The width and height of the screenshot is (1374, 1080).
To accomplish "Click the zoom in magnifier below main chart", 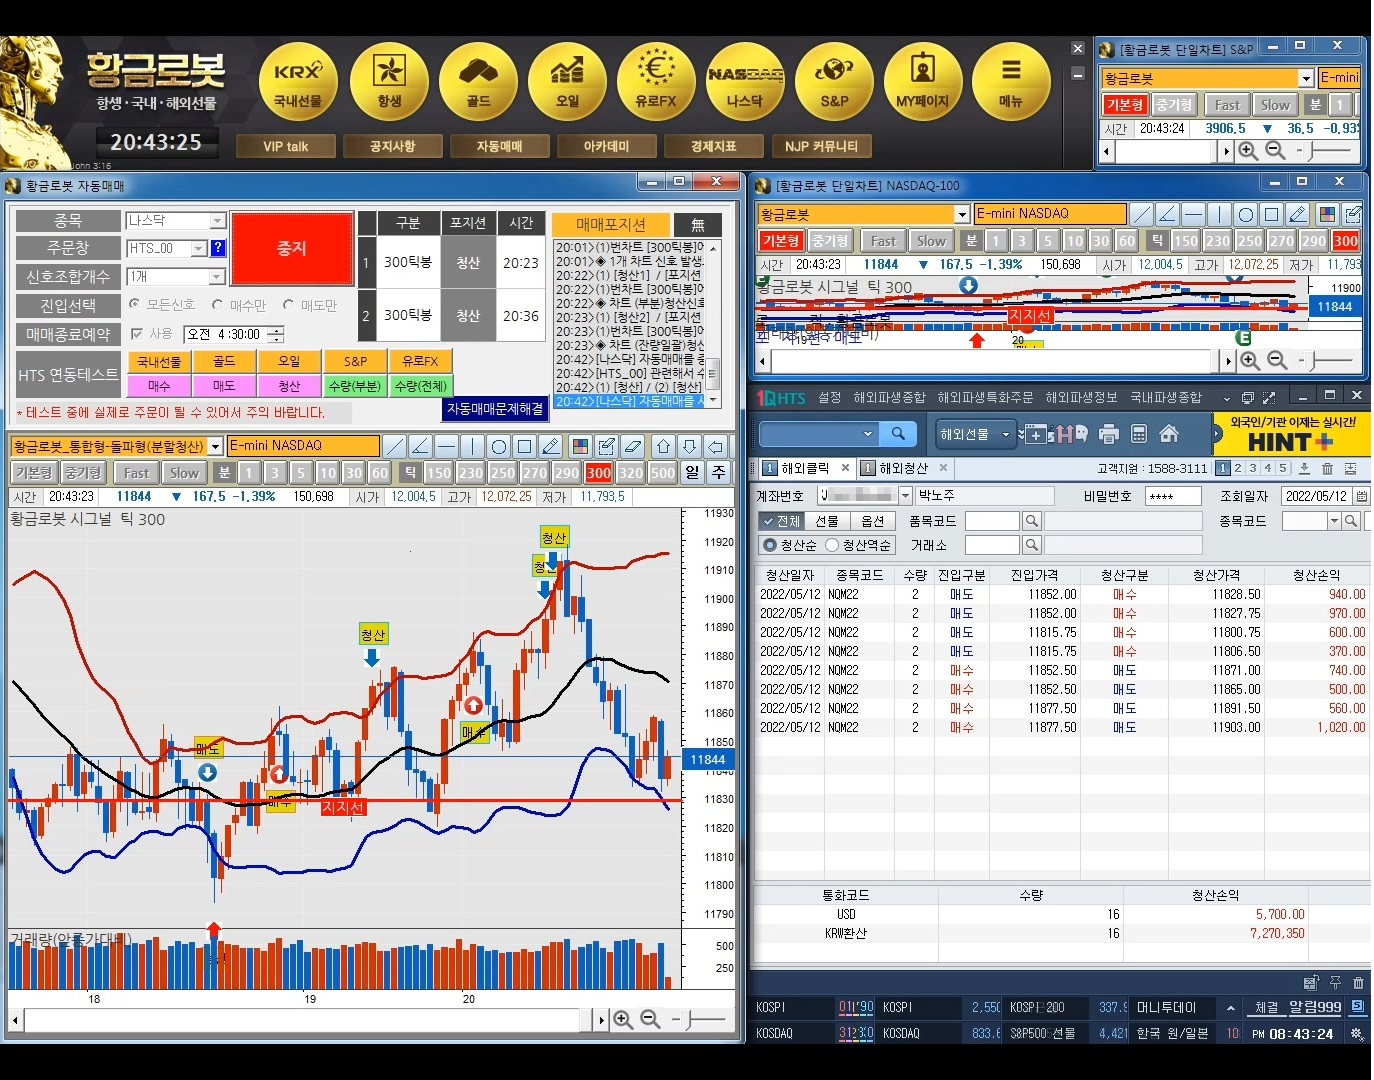I will tap(623, 1020).
